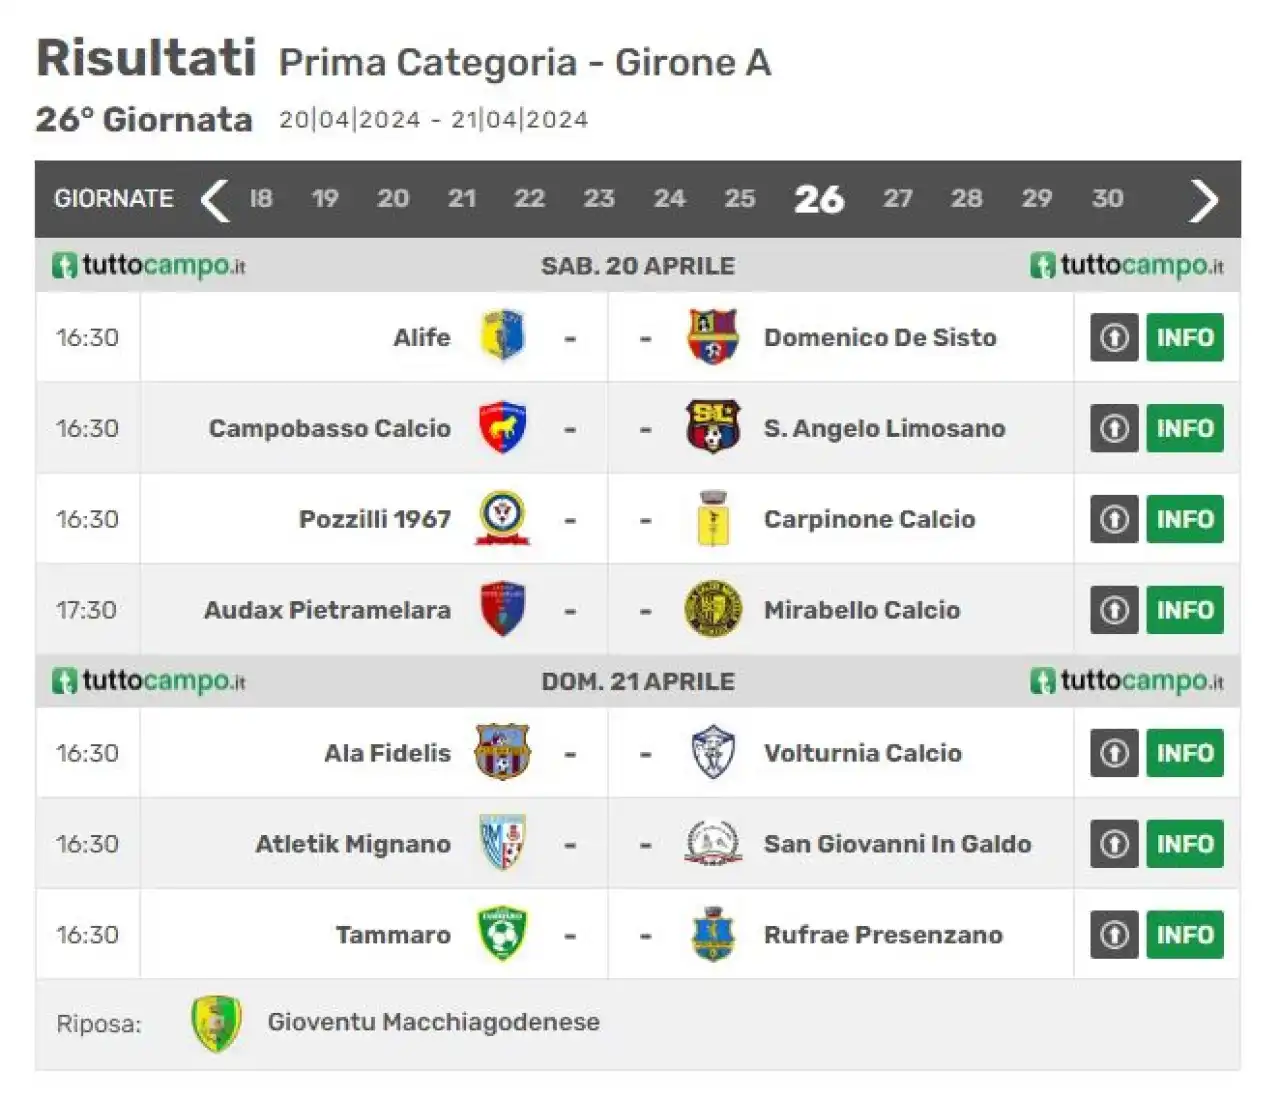This screenshot has width=1280, height=1098.
Task: Open the Campobasso Calcio team logo
Action: [x=502, y=428]
